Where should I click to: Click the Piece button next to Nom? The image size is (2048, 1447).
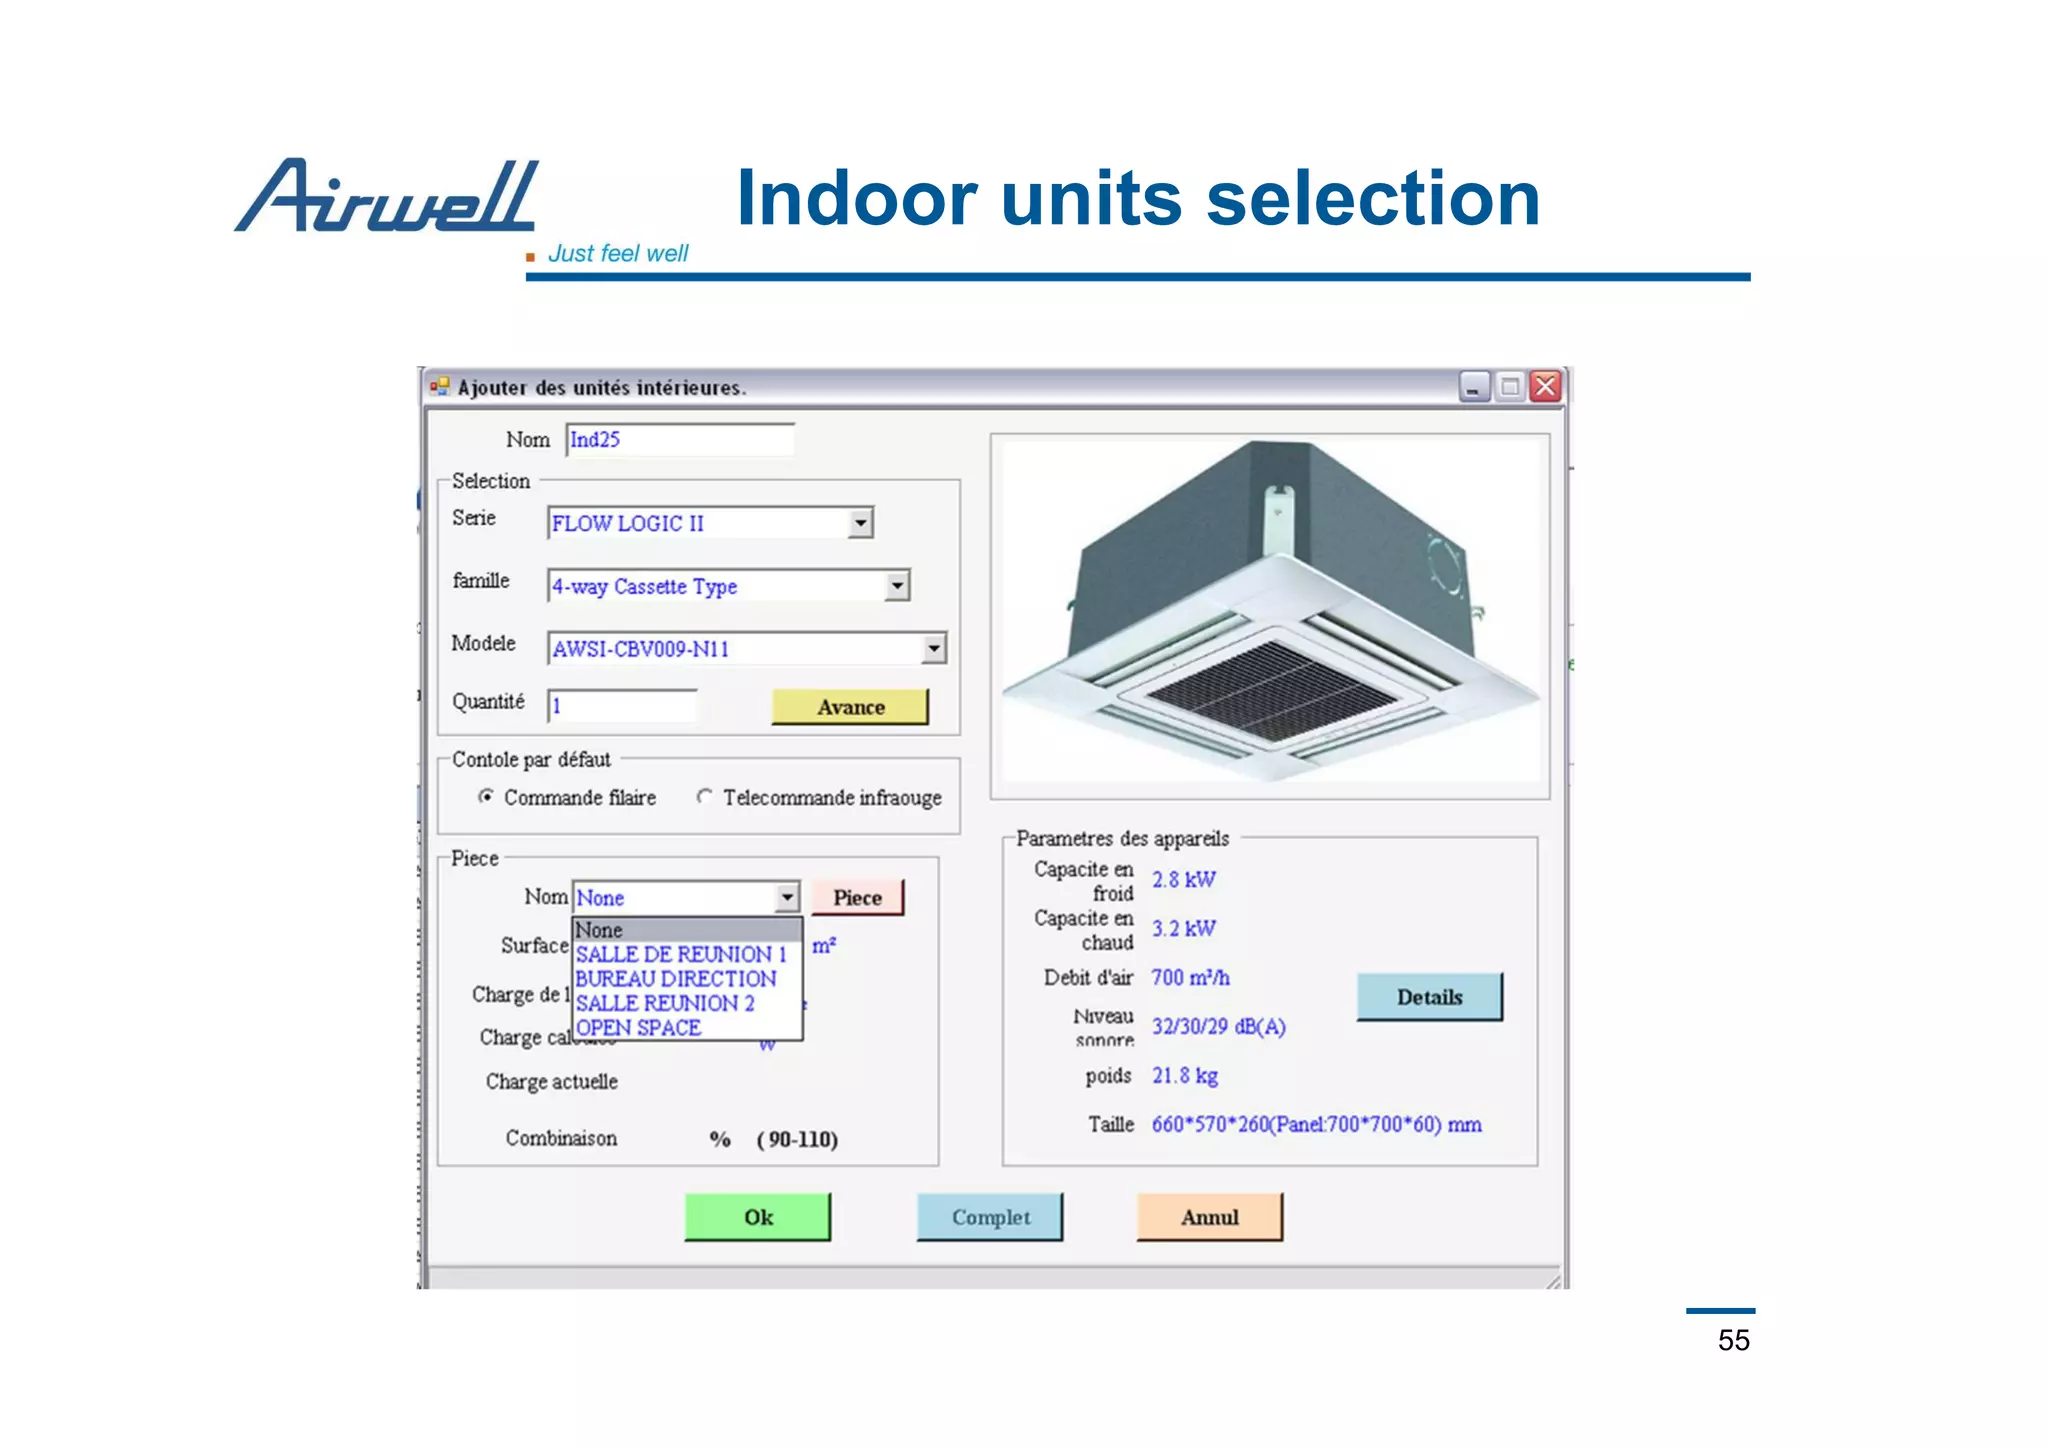(857, 897)
